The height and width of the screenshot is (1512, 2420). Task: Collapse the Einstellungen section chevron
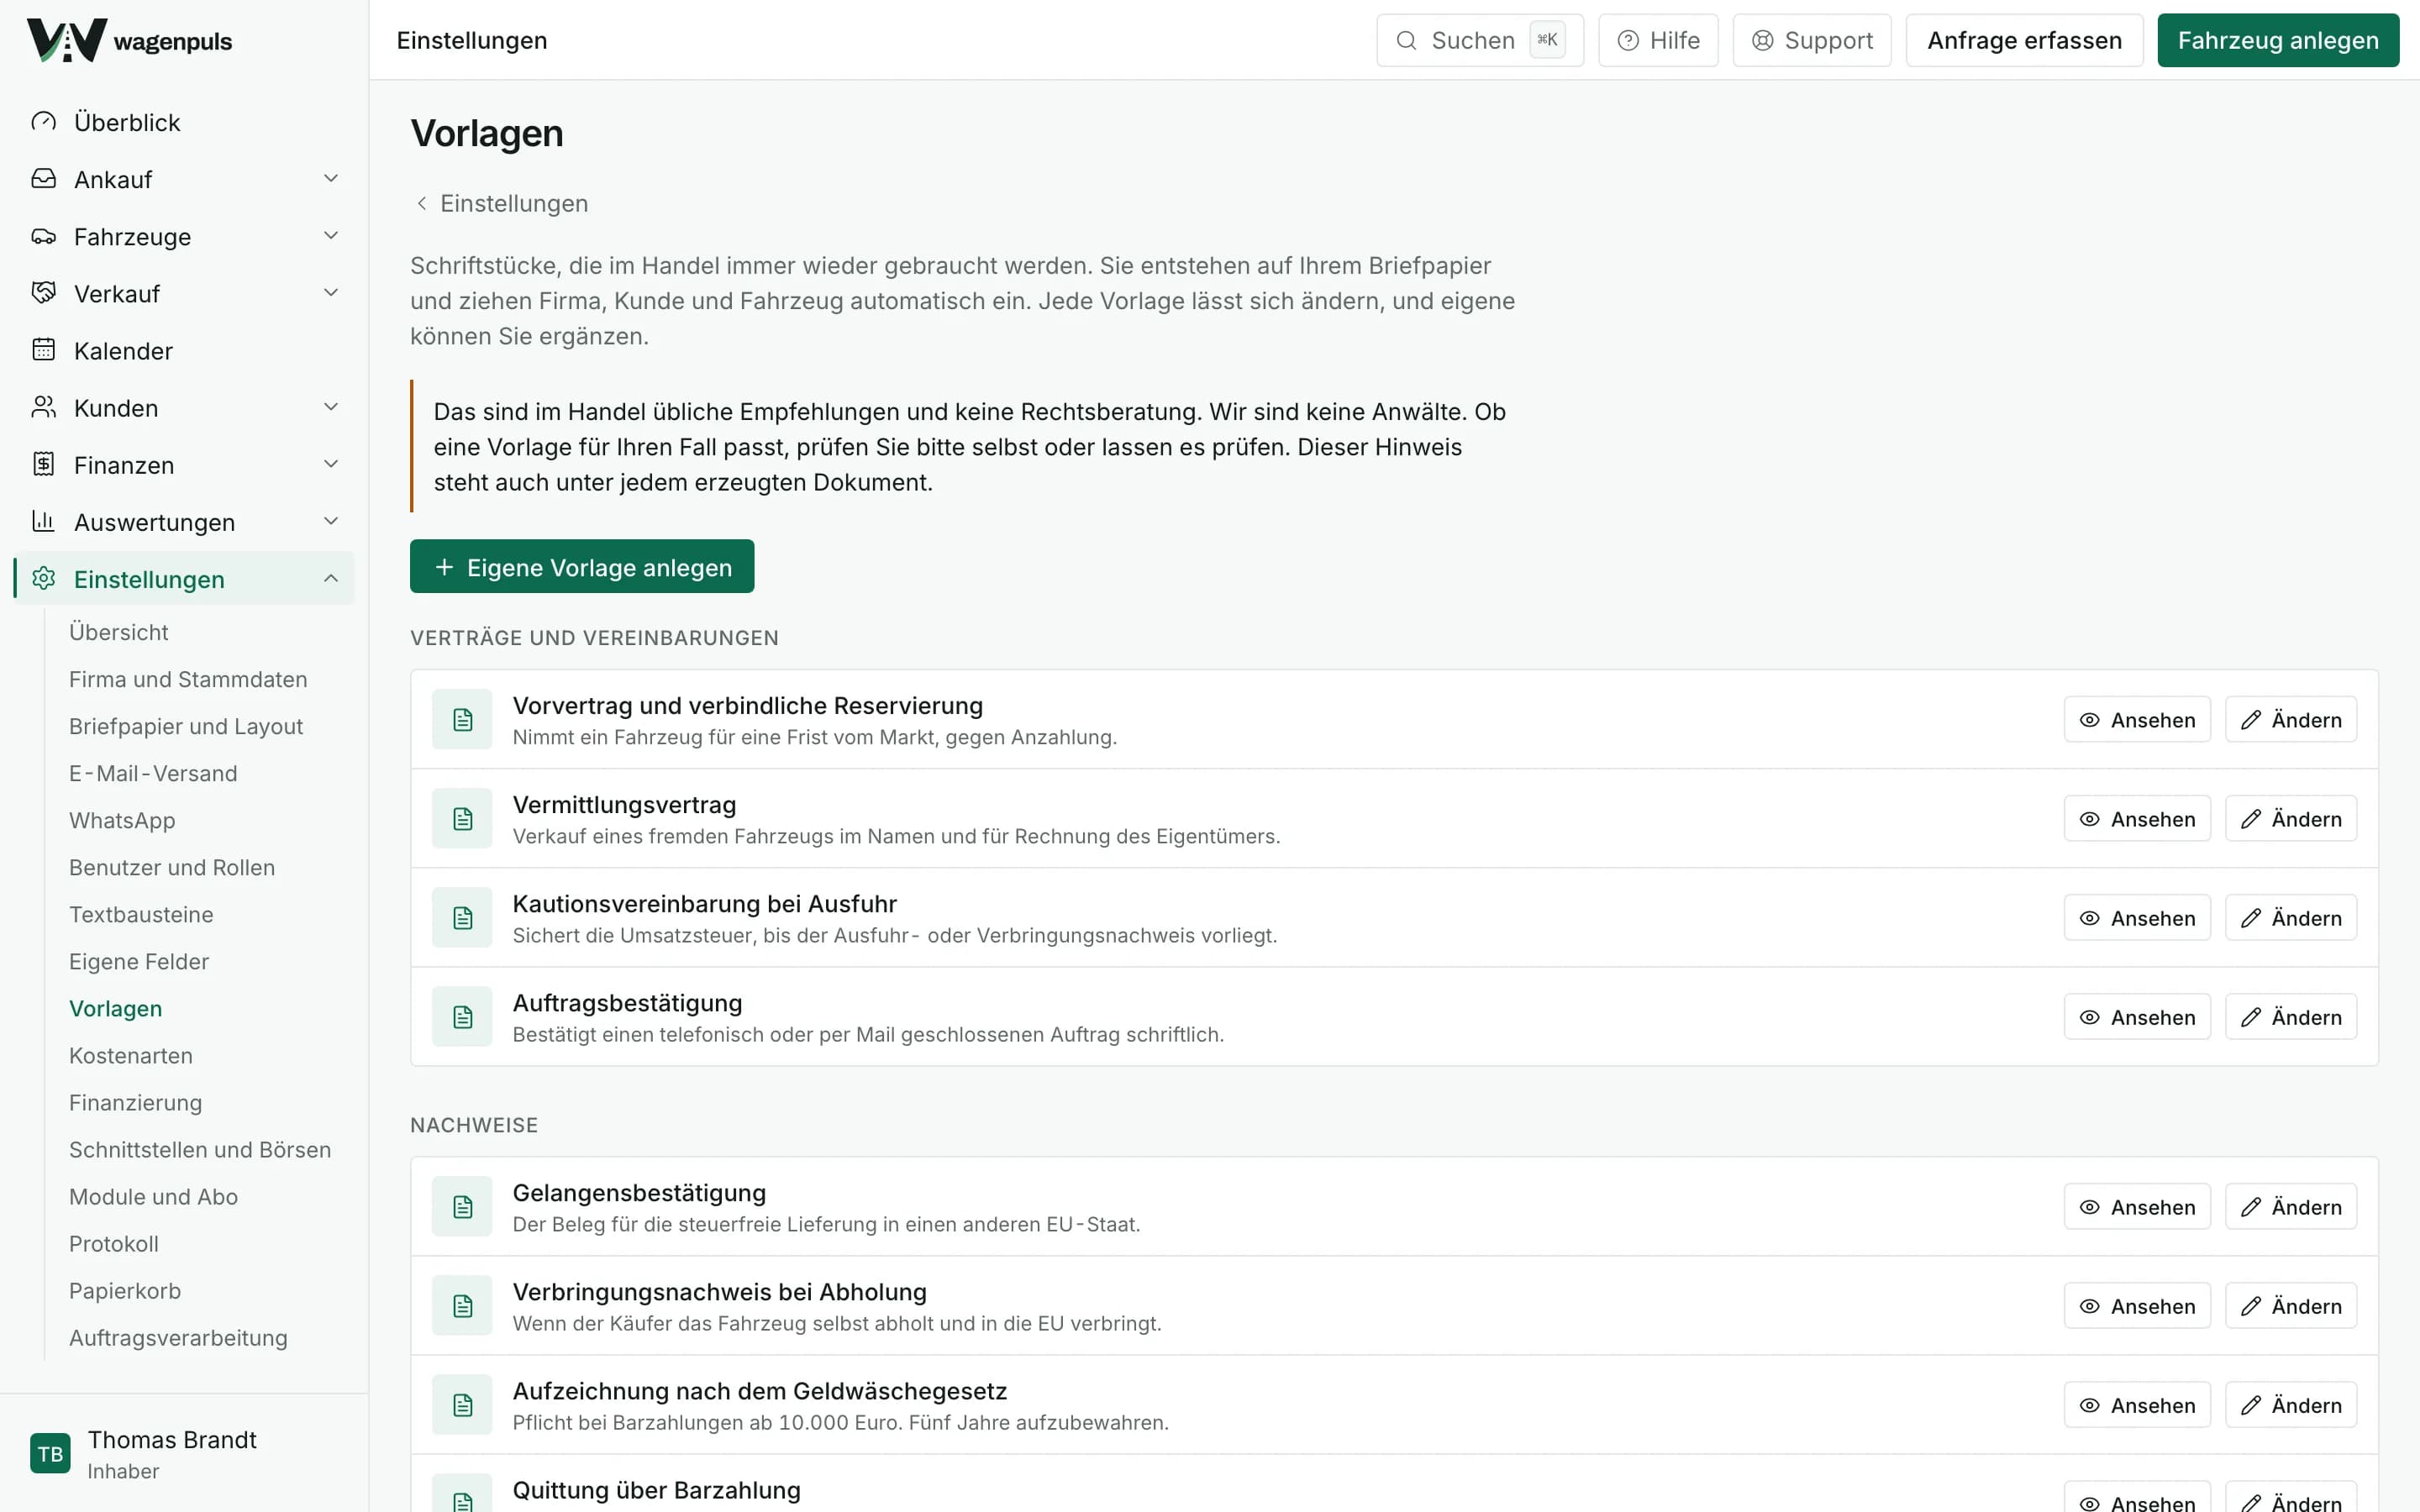coord(331,578)
